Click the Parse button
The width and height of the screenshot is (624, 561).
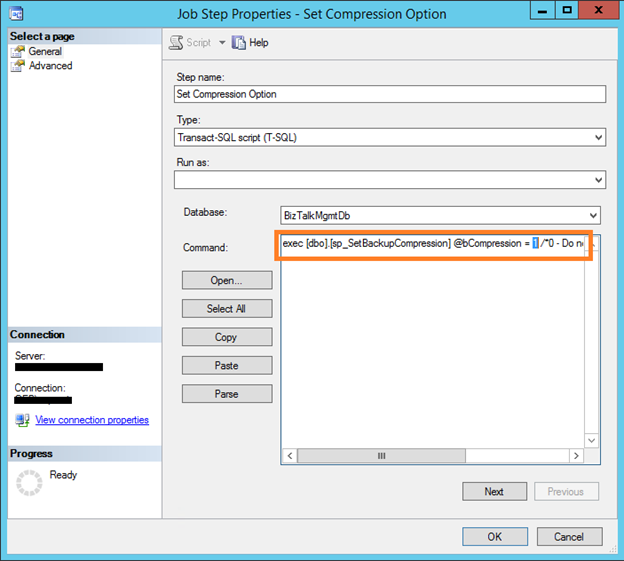click(227, 394)
